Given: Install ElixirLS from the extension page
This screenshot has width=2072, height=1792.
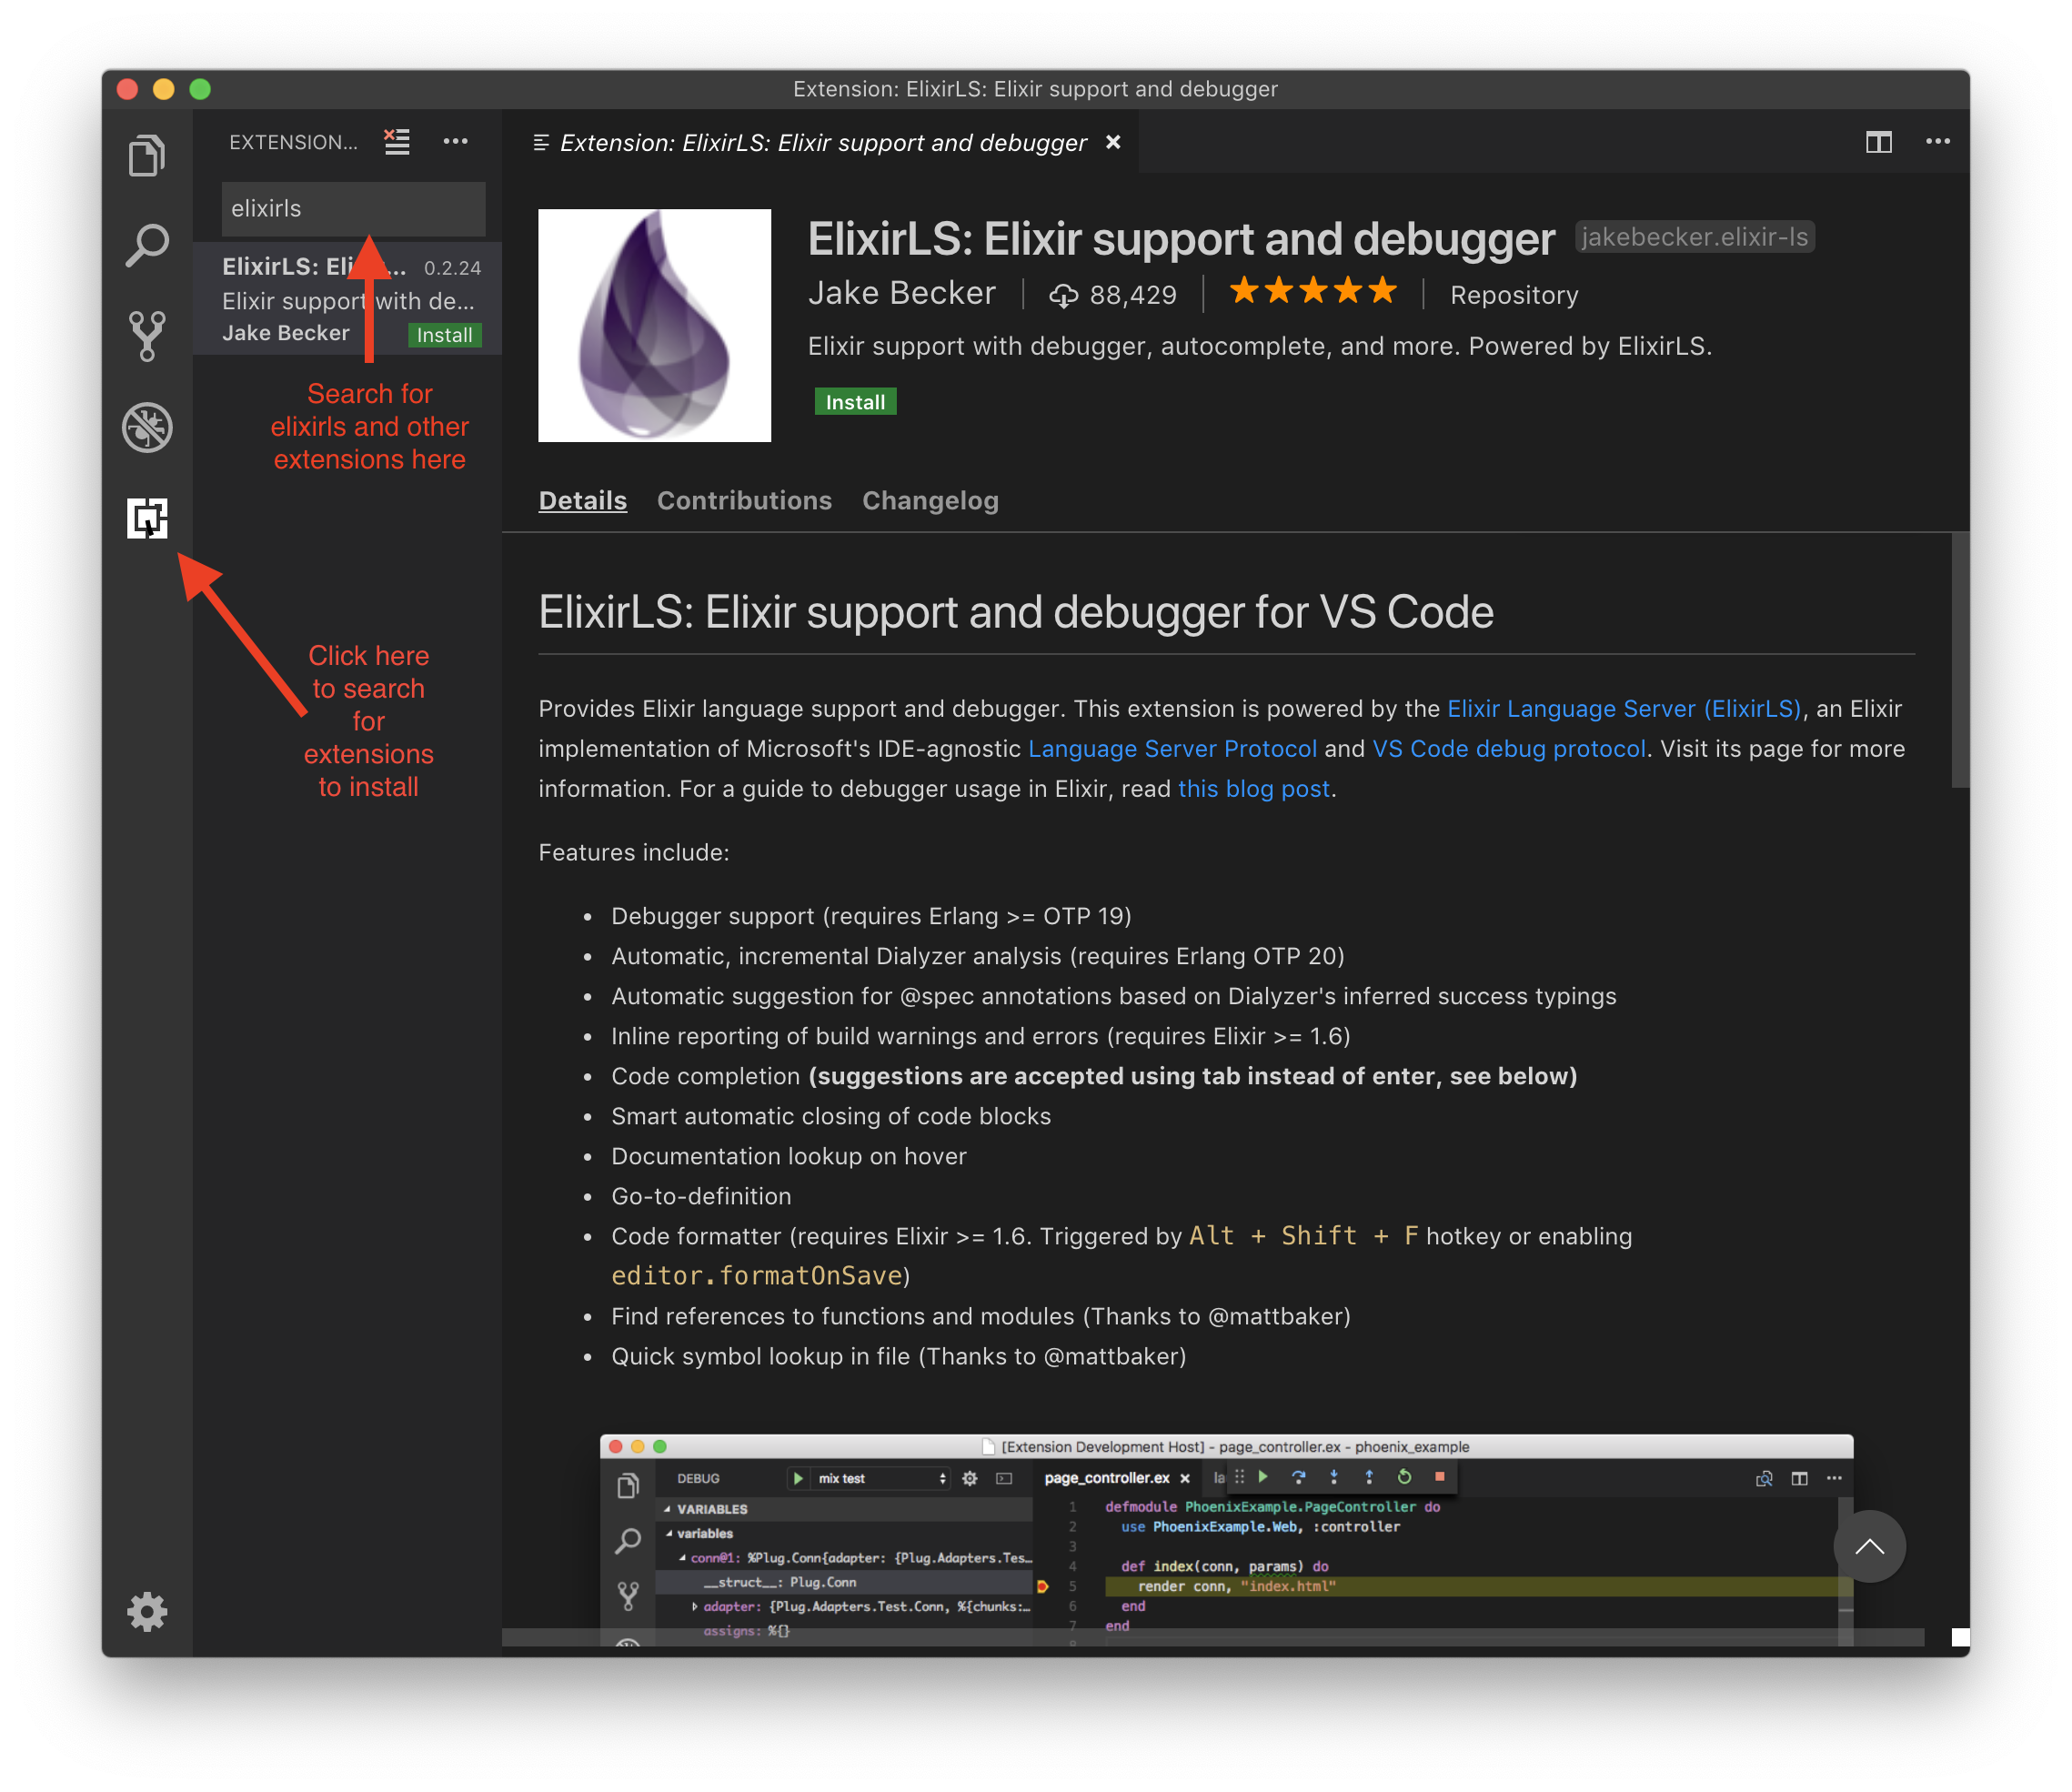Looking at the screenshot, I should [x=854, y=402].
